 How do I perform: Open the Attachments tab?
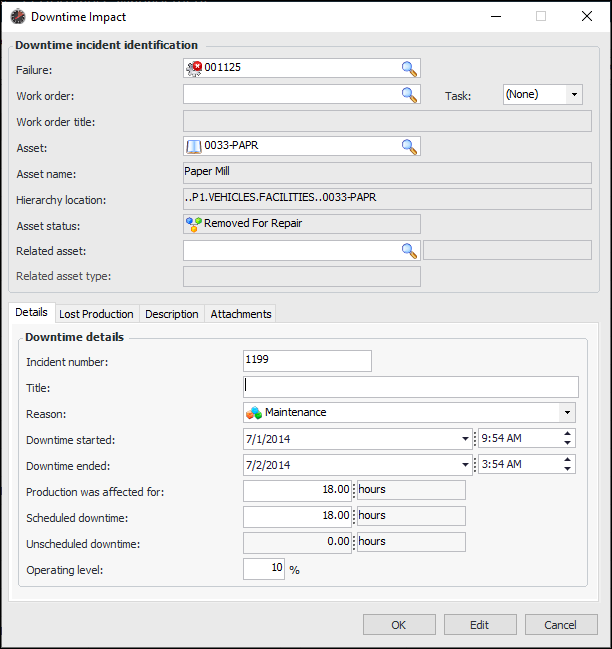coord(240,314)
